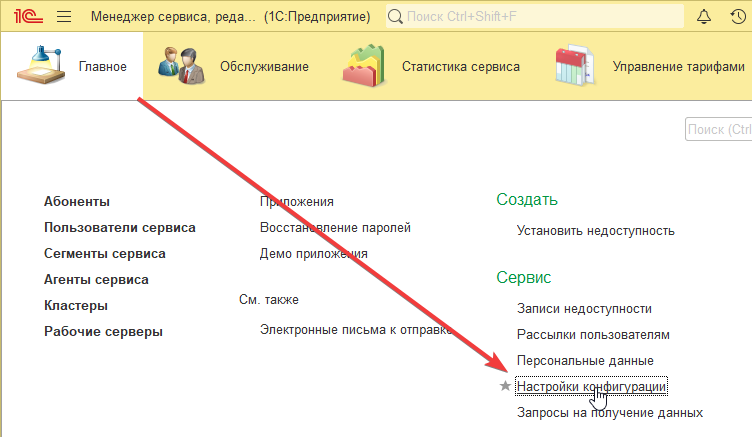Viewport: 752px width, 437px height.
Task: Click the 1C logo icon
Action: (26, 17)
